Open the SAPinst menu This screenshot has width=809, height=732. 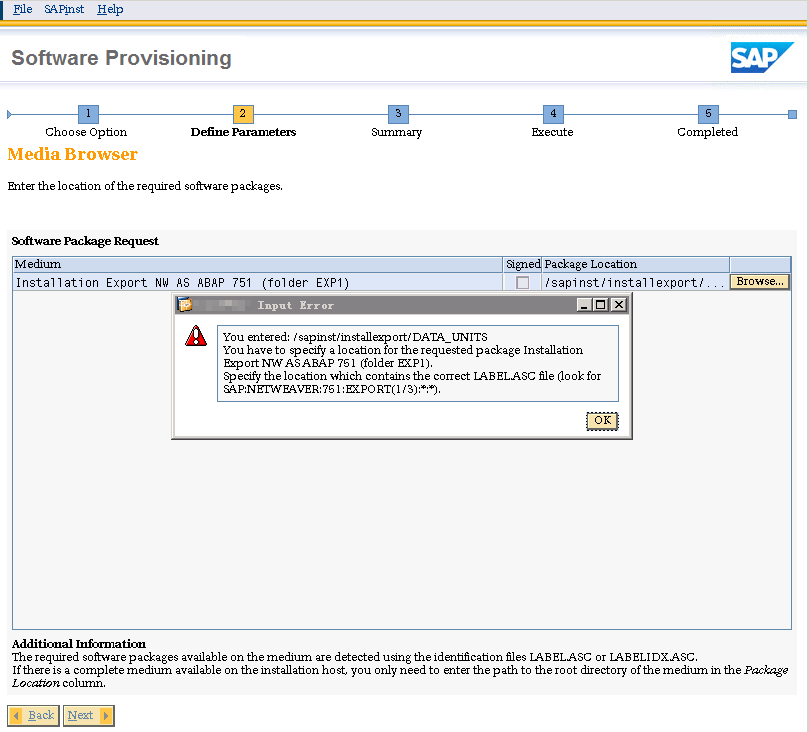pyautogui.click(x=64, y=9)
